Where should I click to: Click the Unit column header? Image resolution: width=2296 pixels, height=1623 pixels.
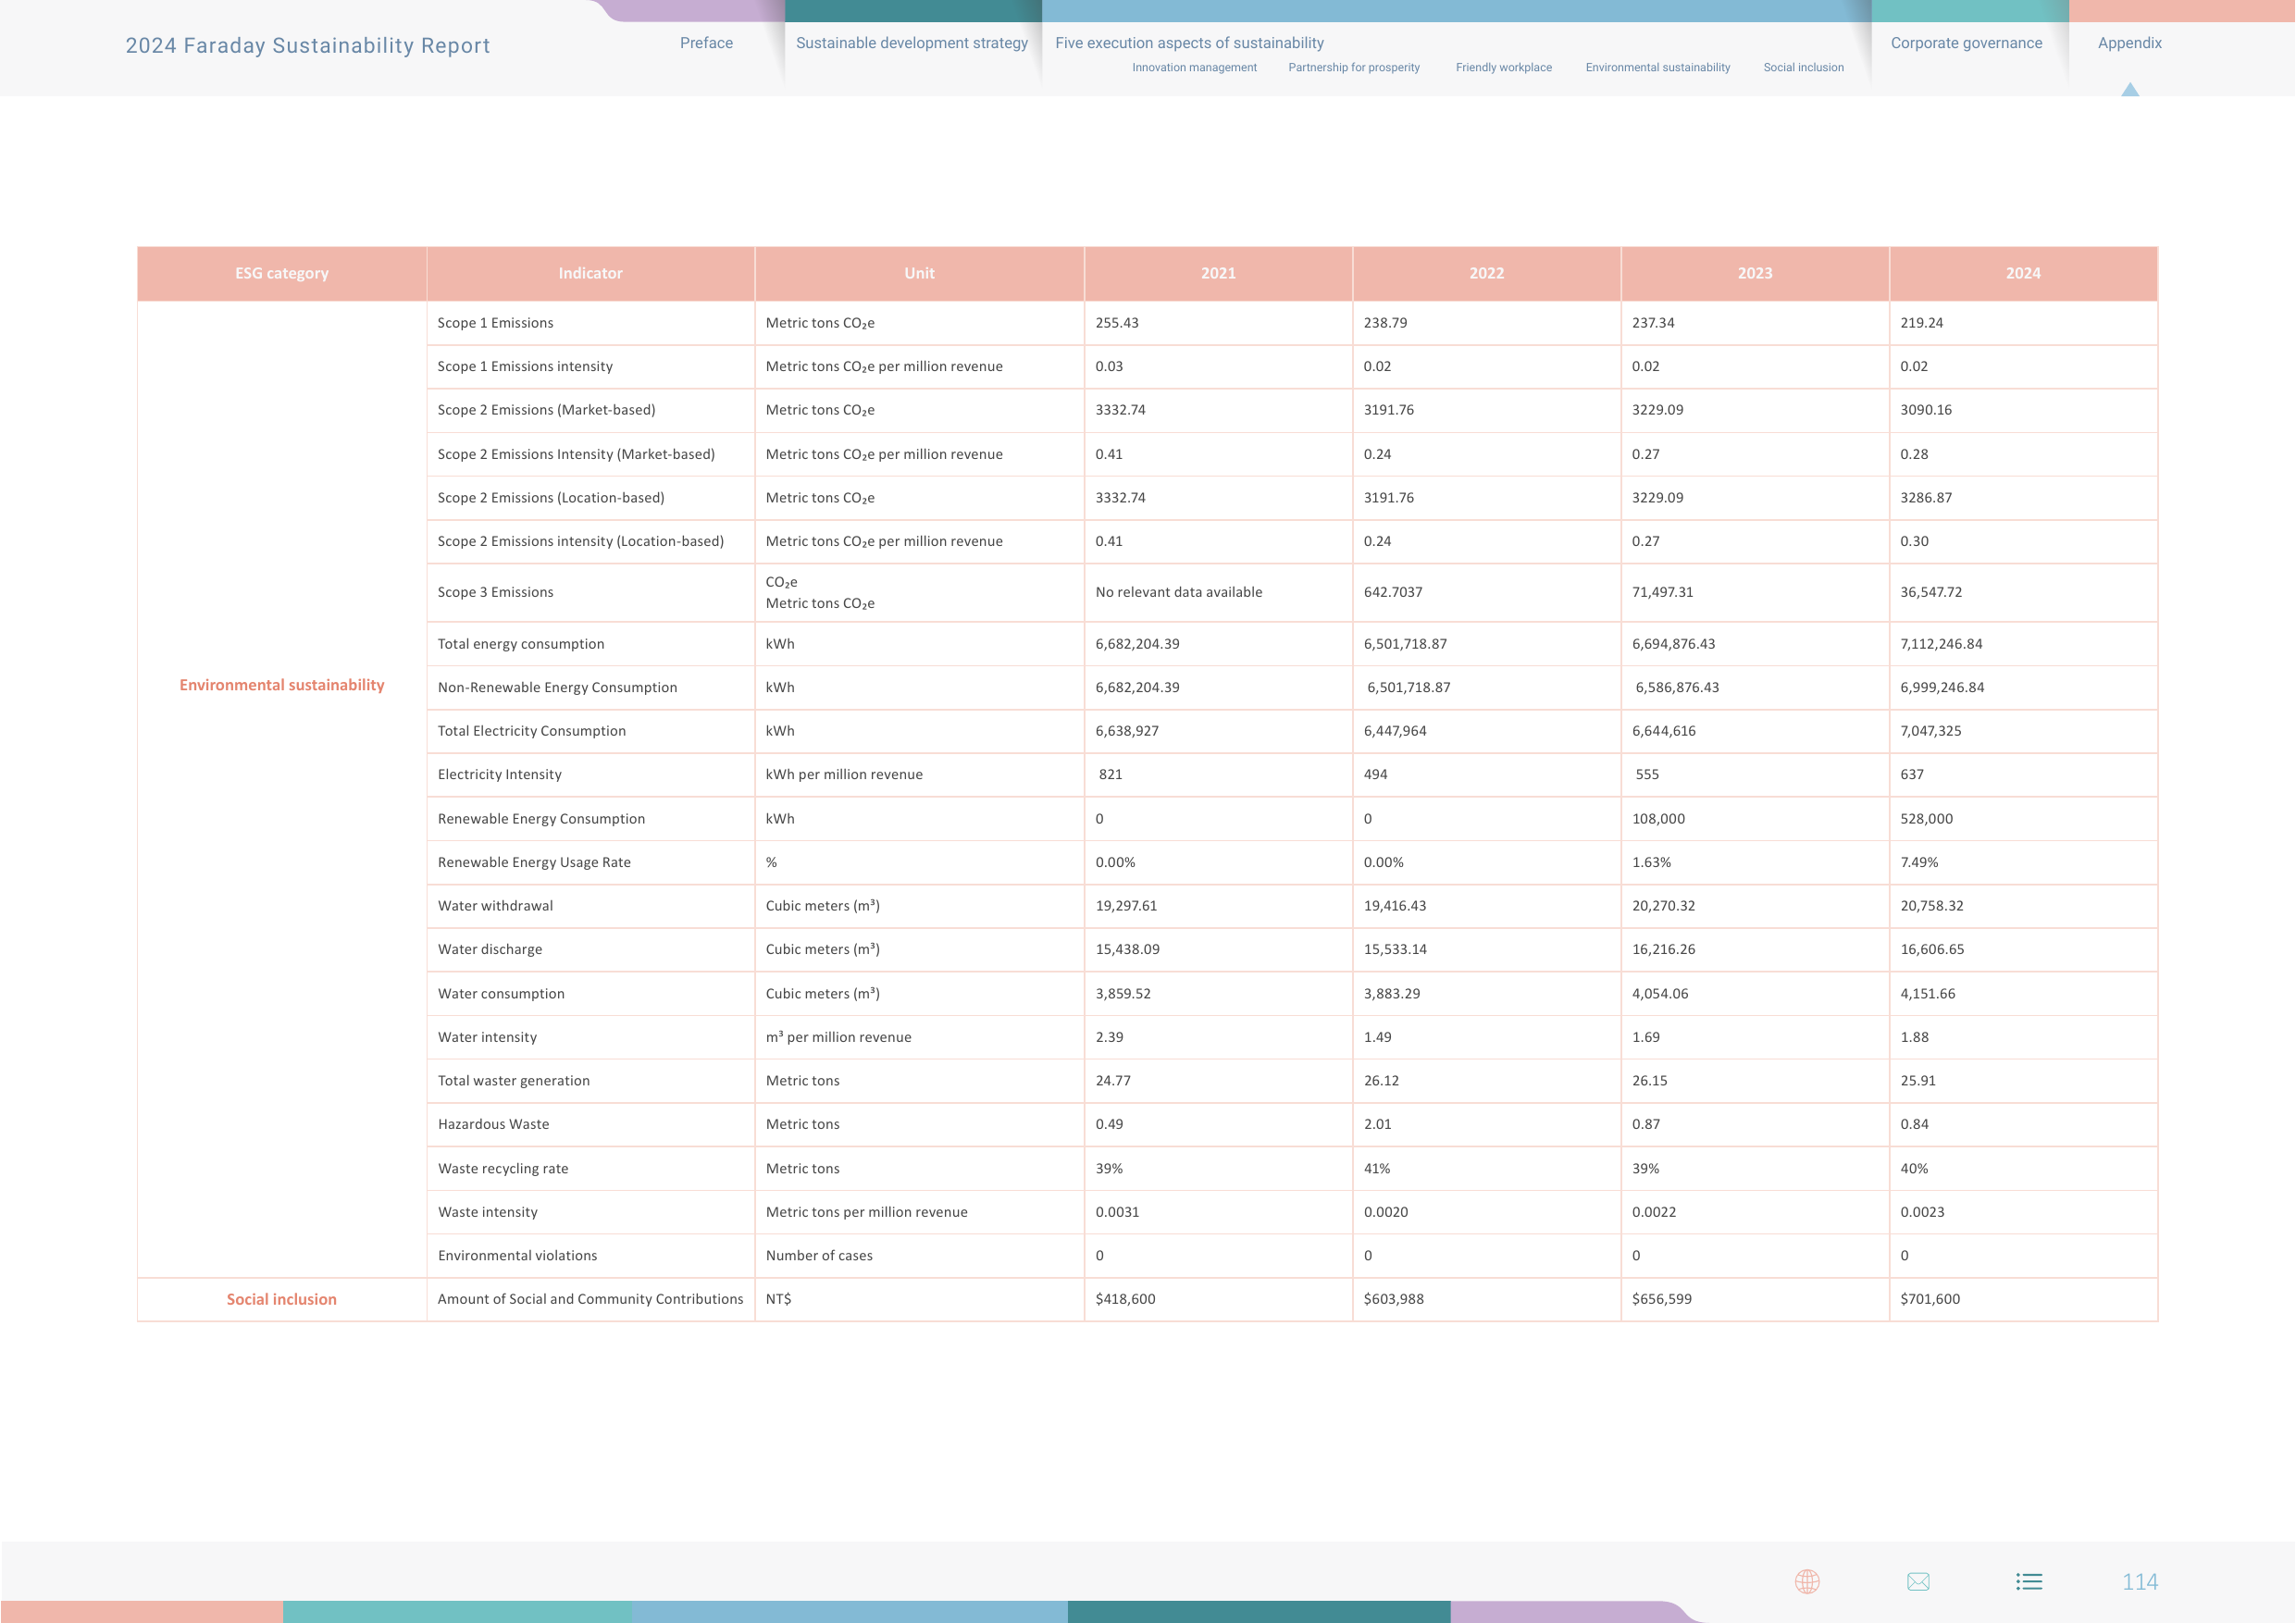click(919, 273)
